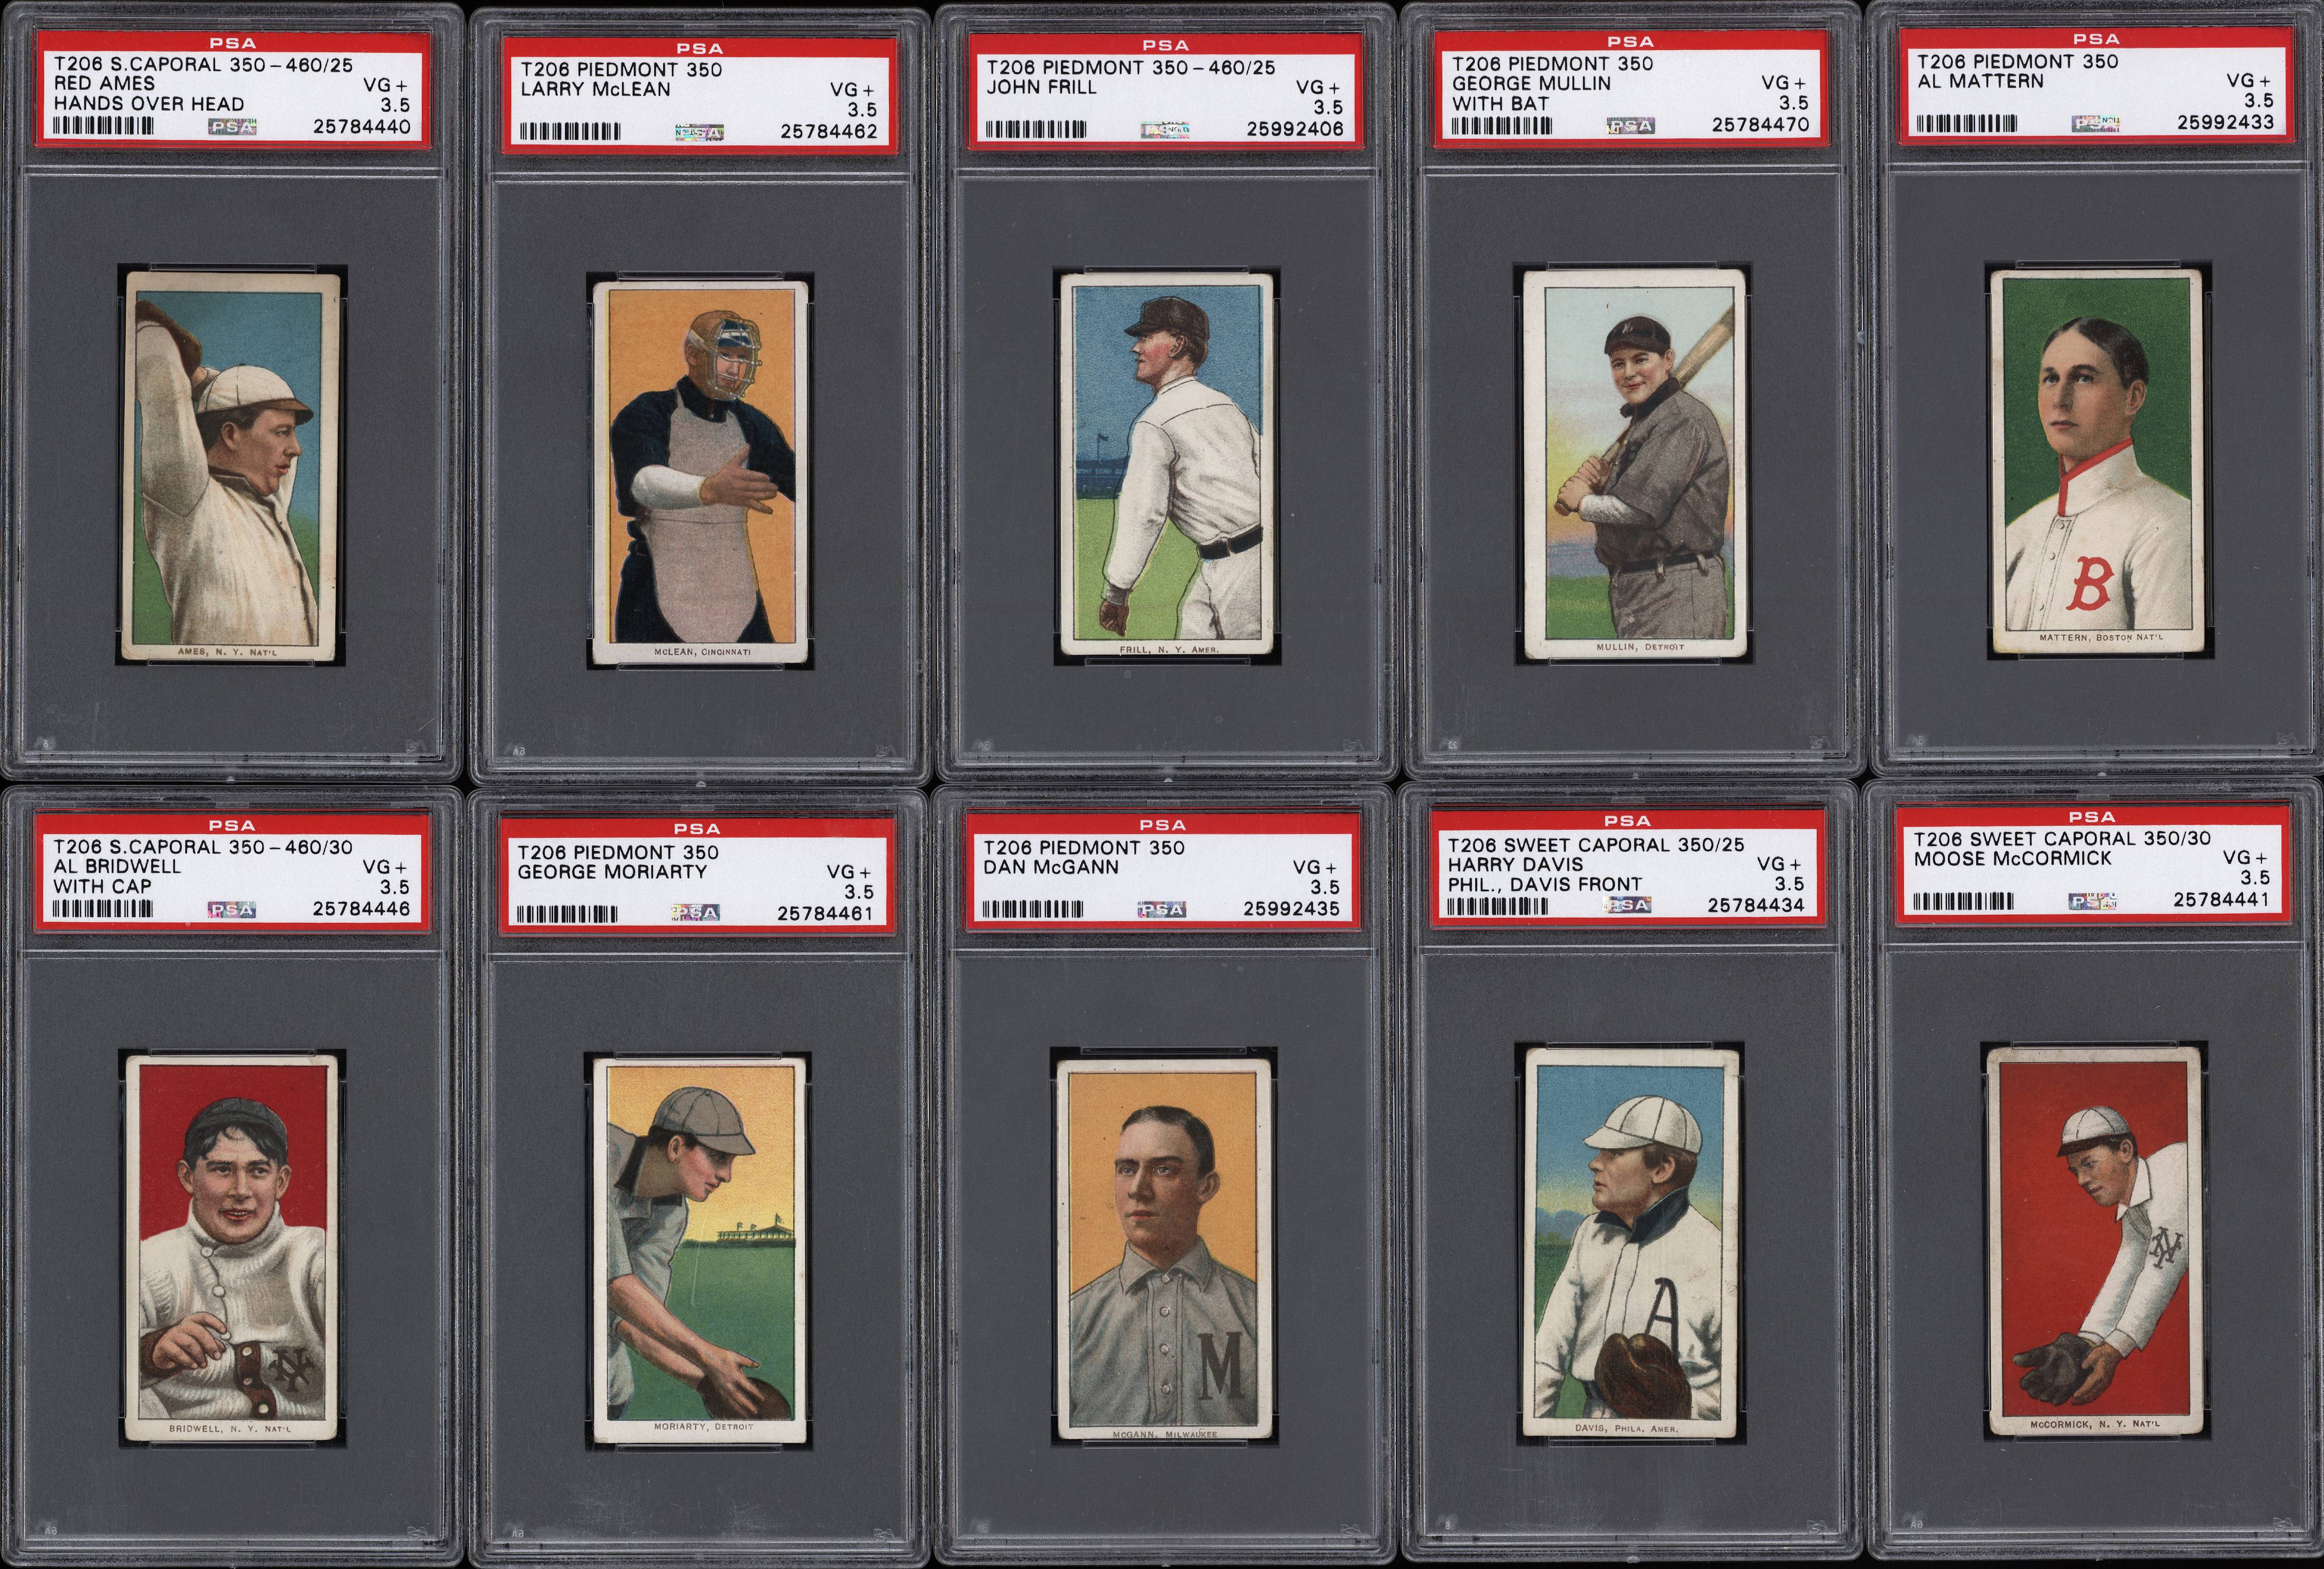Click the George Mullin card picture

click(1634, 464)
